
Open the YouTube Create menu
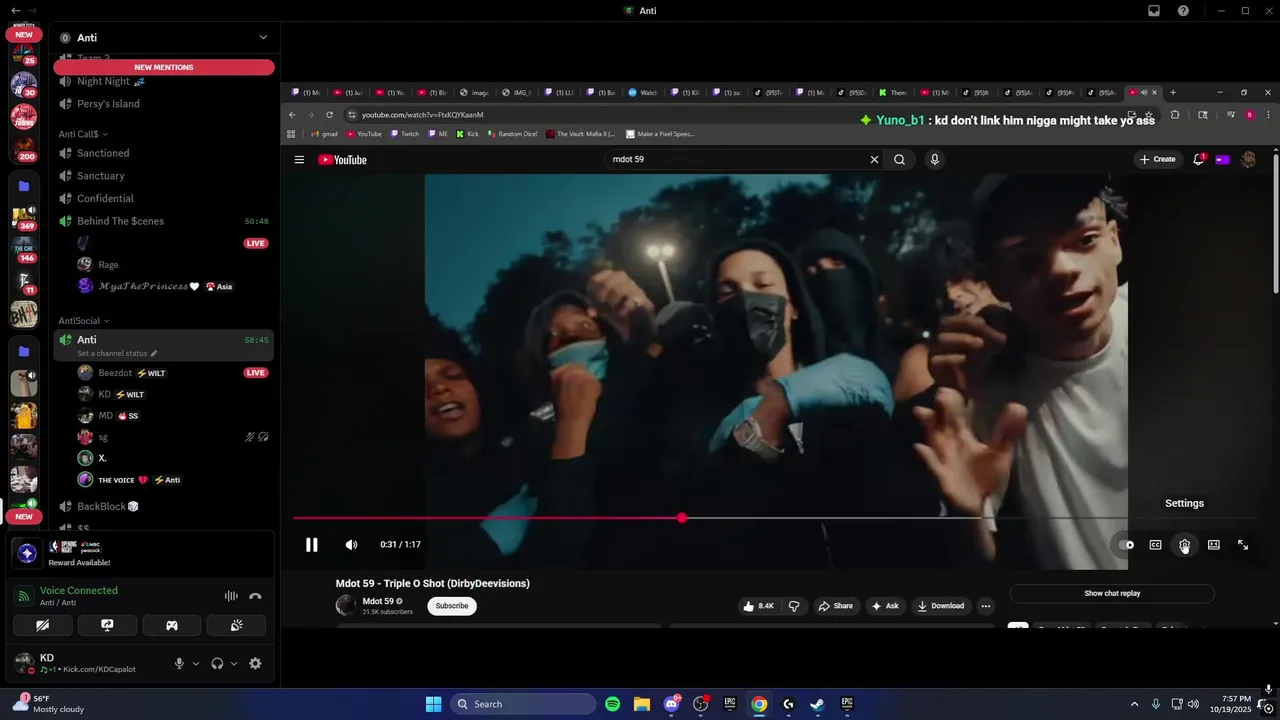(x=1157, y=159)
